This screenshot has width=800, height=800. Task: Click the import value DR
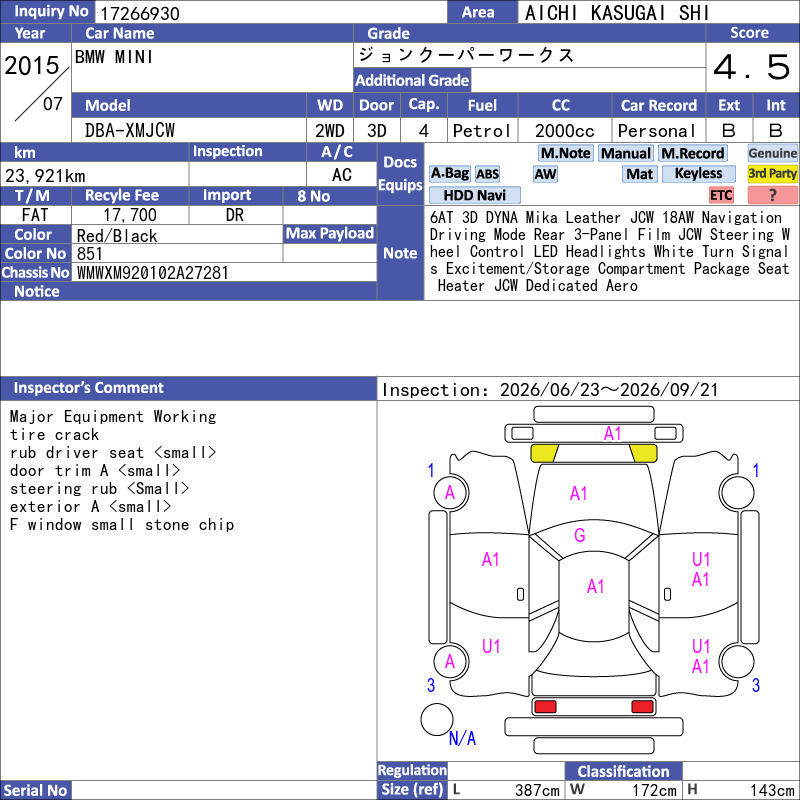235,215
